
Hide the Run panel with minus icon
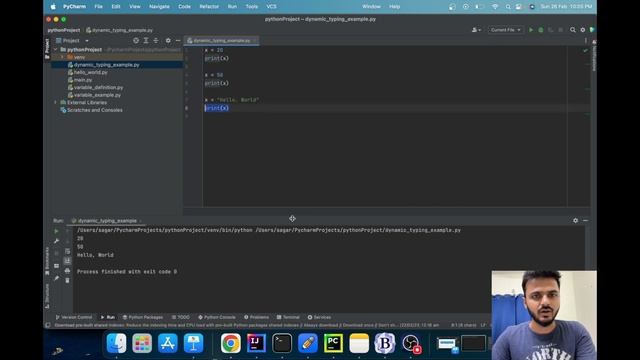[585, 220]
